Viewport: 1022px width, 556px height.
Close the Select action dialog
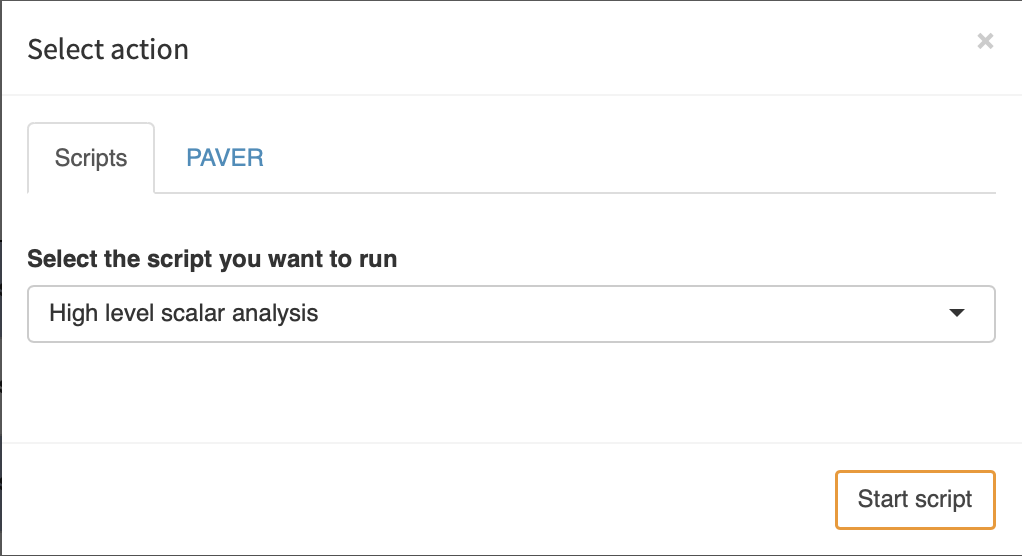[985, 41]
